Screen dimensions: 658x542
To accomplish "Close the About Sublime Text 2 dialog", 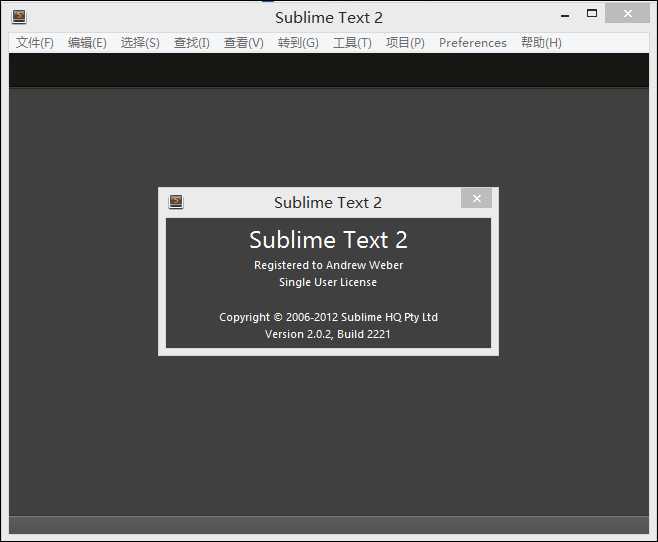I will click(476, 198).
